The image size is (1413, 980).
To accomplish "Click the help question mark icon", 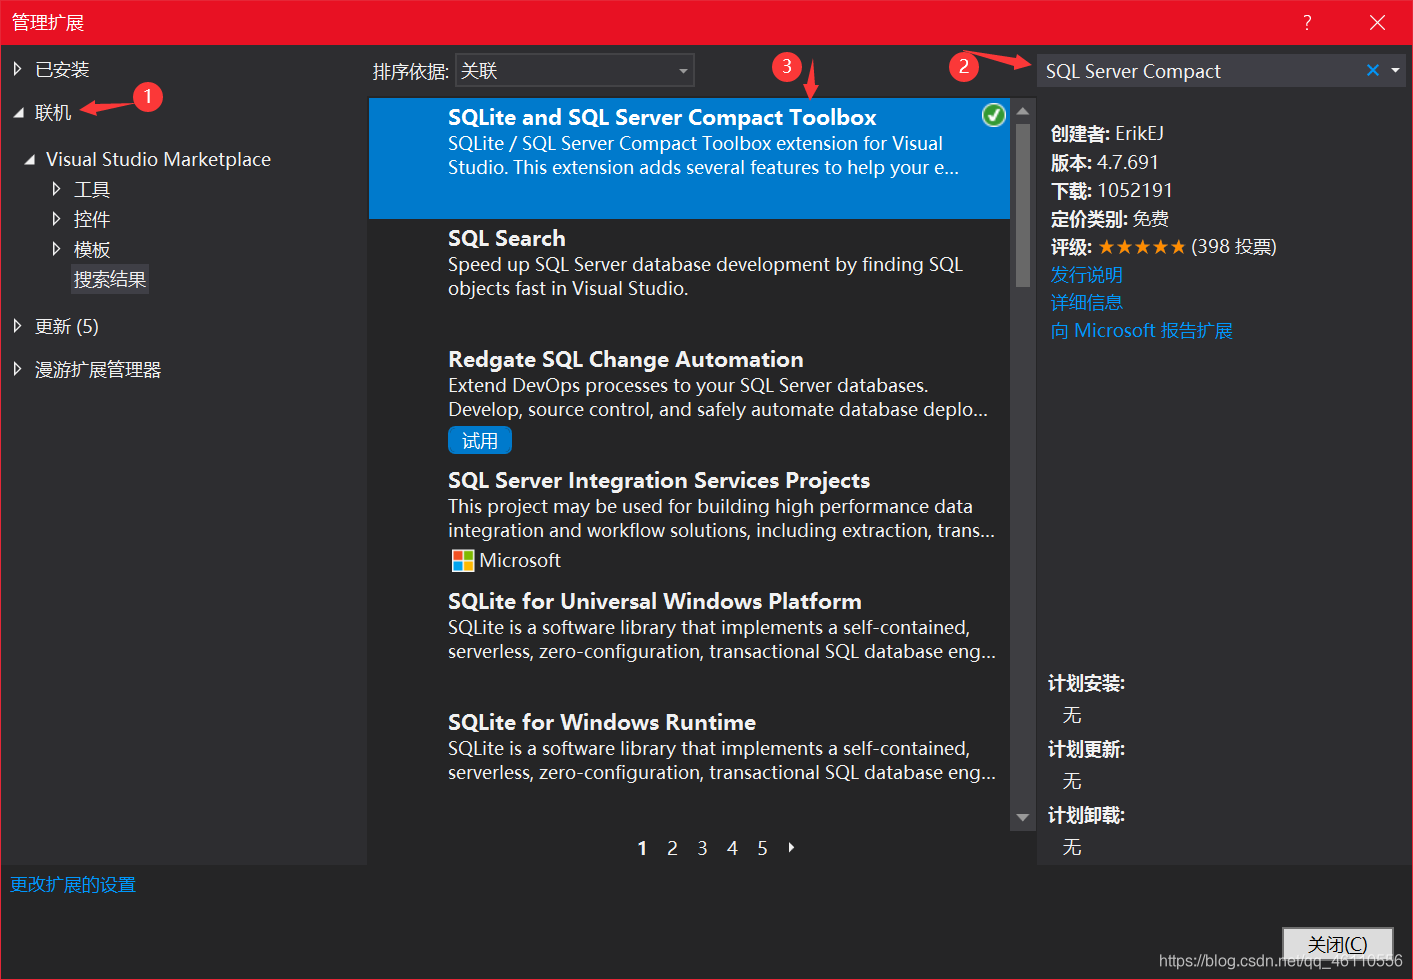I will pyautogui.click(x=1307, y=22).
